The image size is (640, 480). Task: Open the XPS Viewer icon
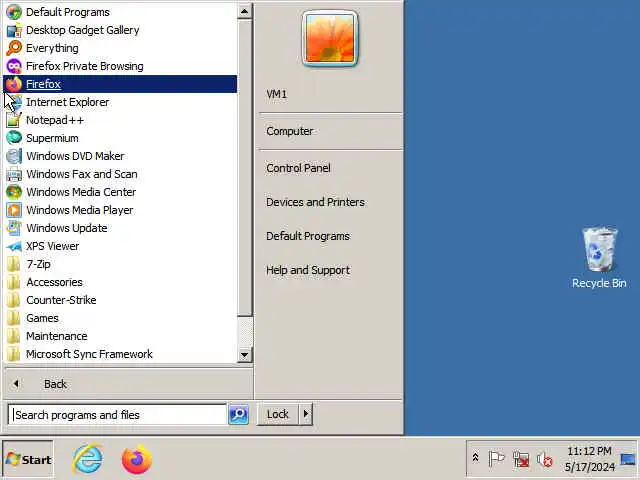tap(14, 246)
